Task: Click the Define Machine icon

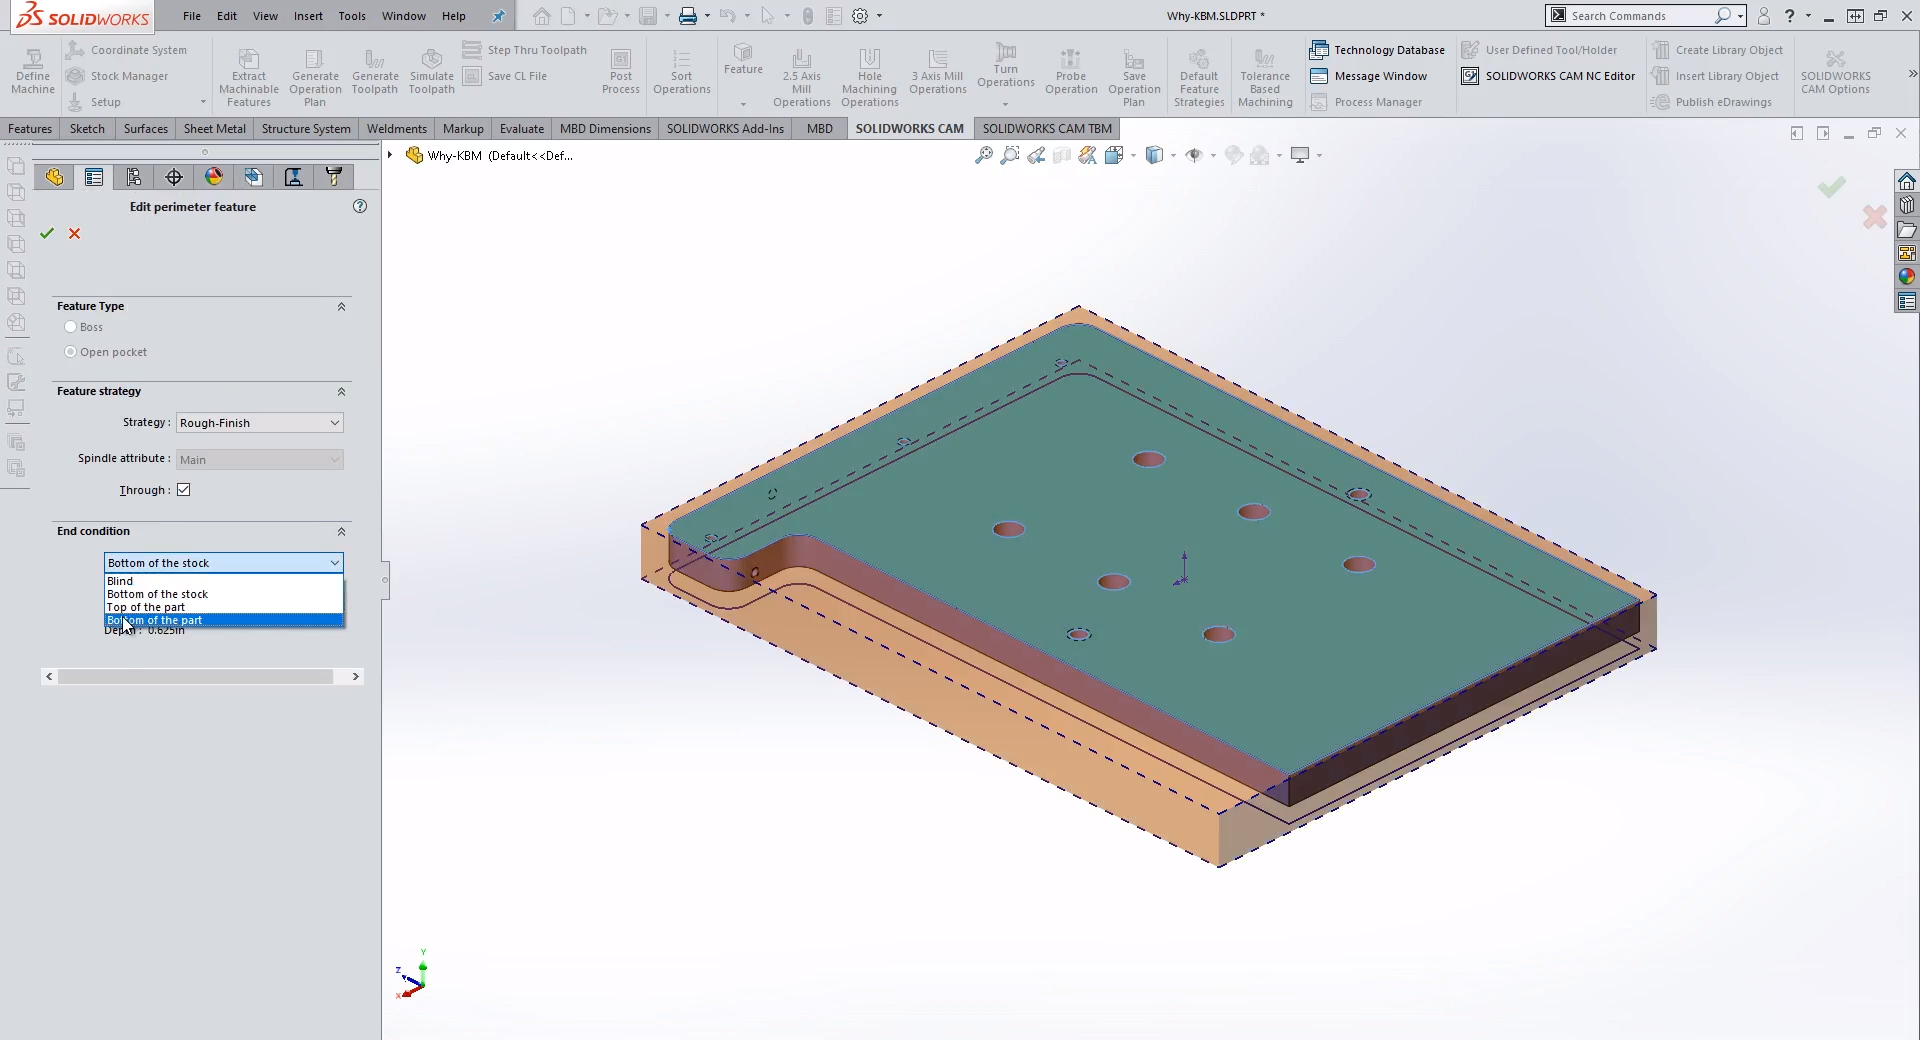Action: pos(33,72)
